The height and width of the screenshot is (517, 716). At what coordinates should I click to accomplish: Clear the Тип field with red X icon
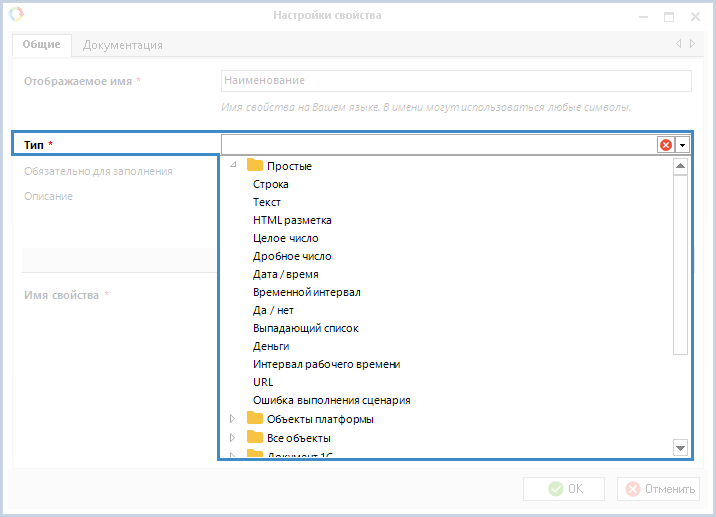point(665,145)
